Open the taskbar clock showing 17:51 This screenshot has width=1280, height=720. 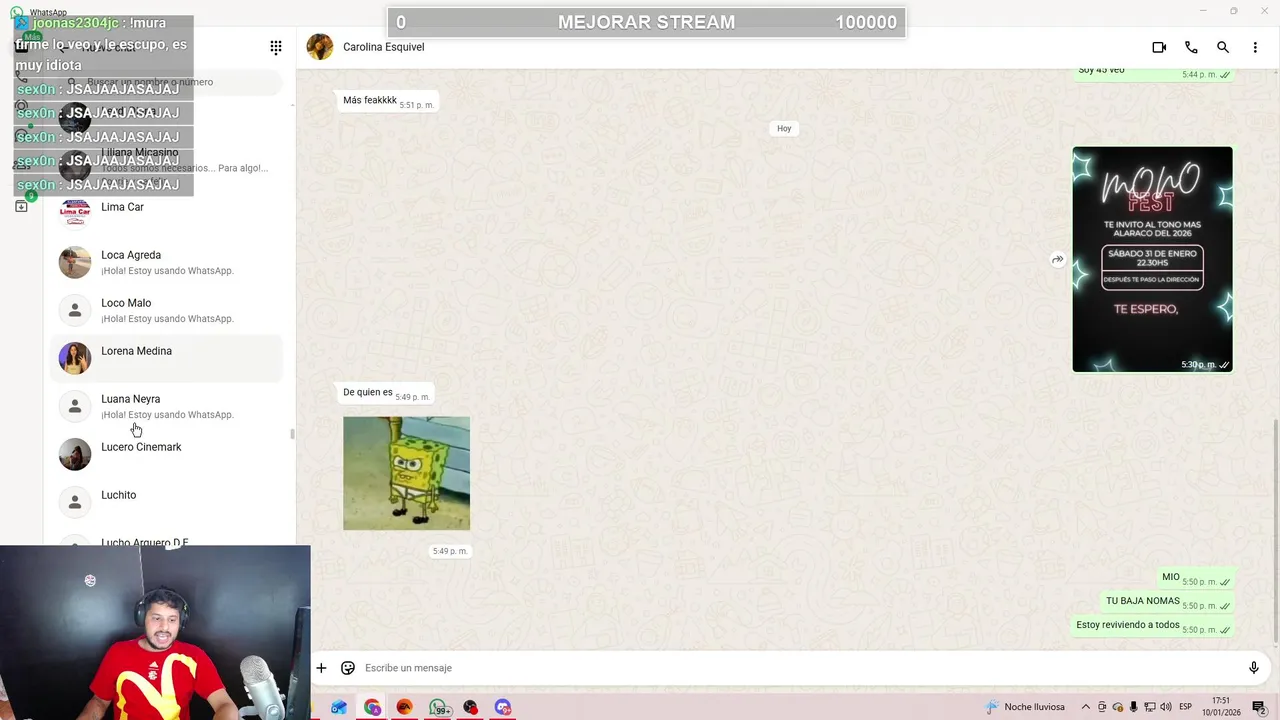pyautogui.click(x=1221, y=707)
